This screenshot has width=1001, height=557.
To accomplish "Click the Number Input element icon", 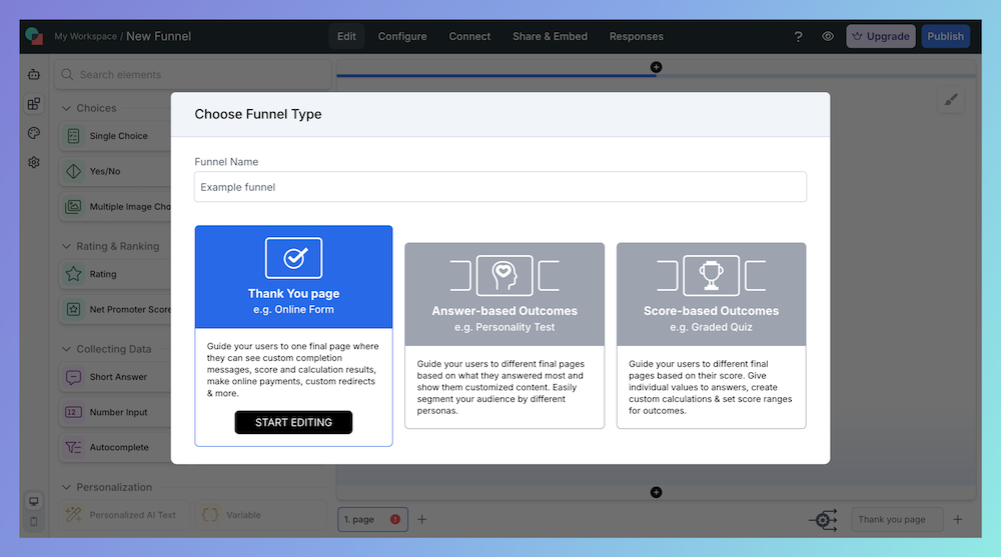I will (x=73, y=412).
